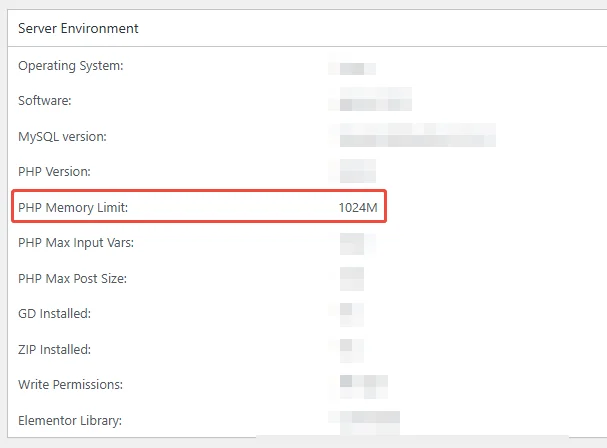Click the Server Environment panel header

click(x=78, y=28)
